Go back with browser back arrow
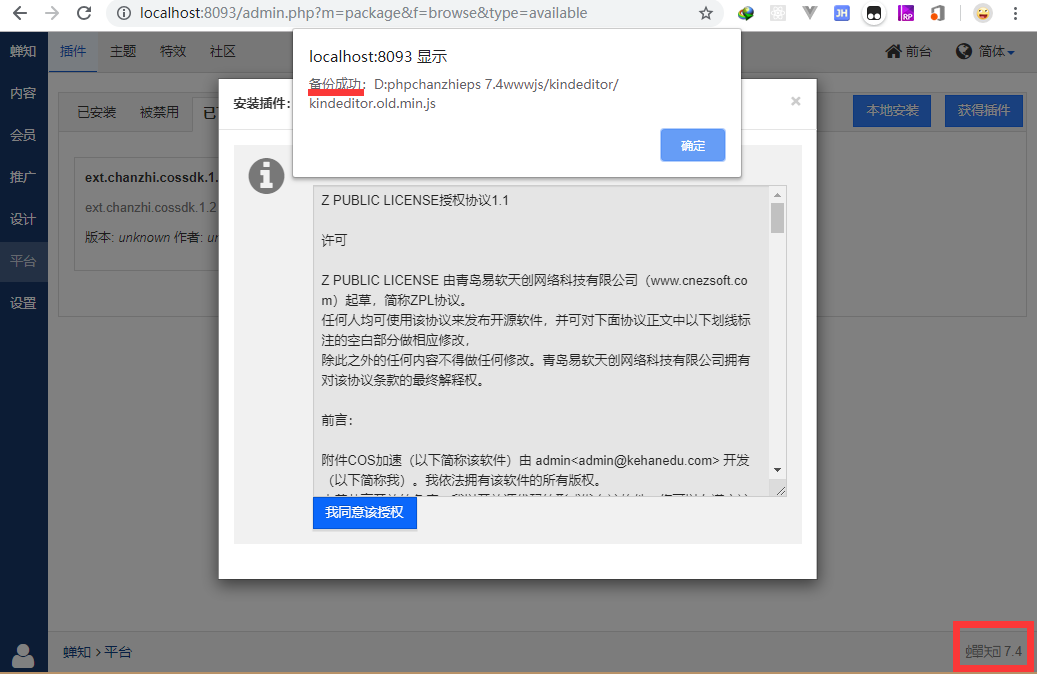This screenshot has width=1037, height=674. tap(20, 13)
